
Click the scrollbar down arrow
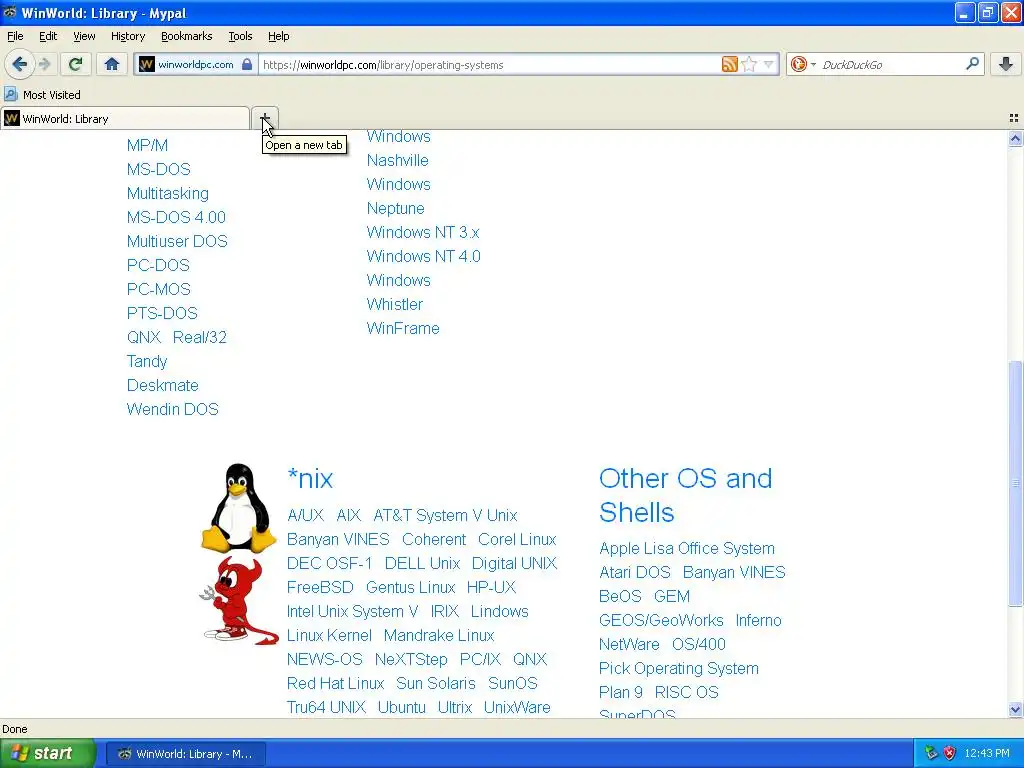point(1015,710)
